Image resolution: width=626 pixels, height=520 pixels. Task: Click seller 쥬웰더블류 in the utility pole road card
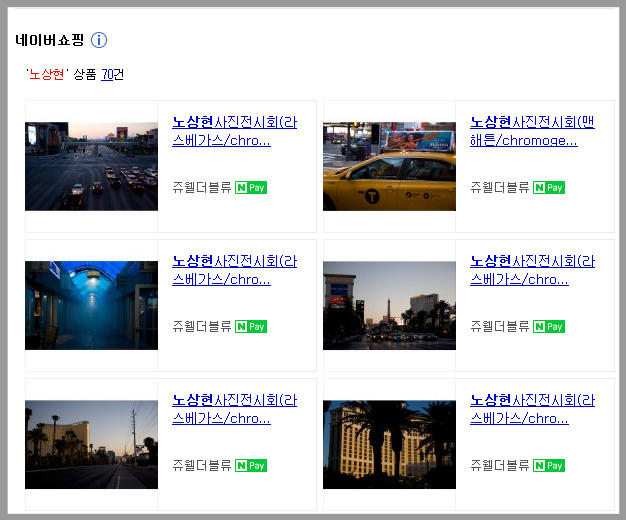tap(202, 465)
